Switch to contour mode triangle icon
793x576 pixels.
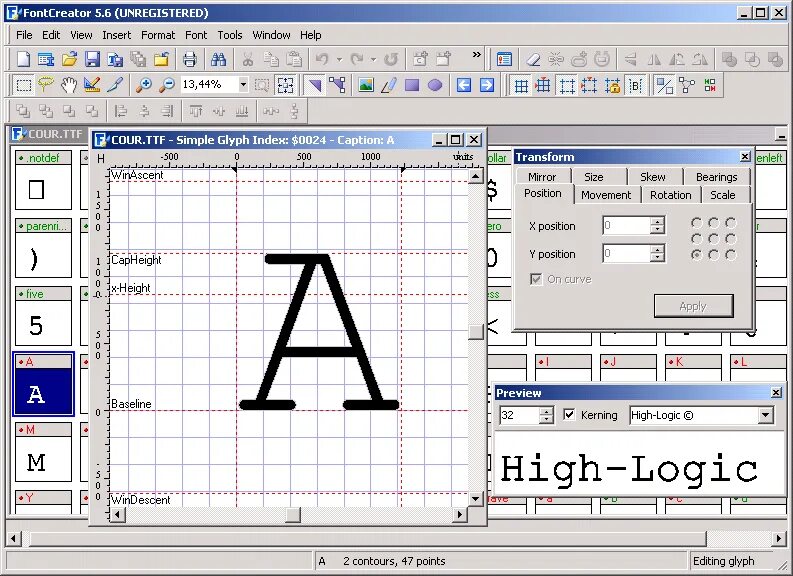(315, 85)
